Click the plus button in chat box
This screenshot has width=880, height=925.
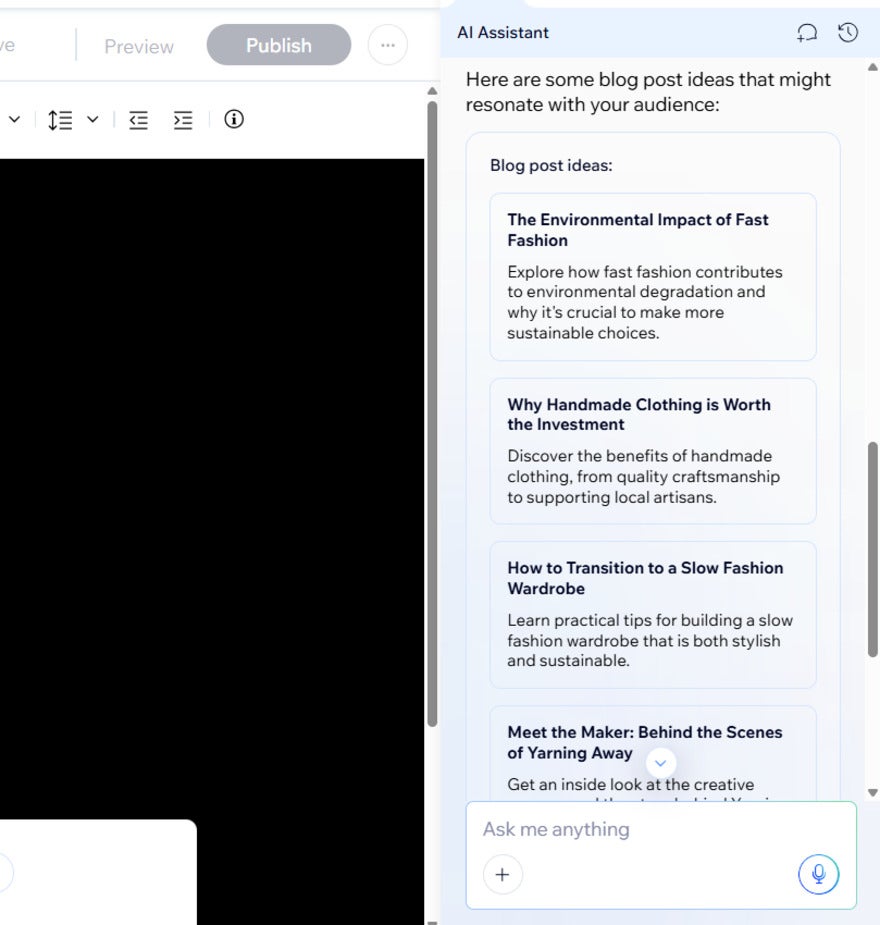click(x=502, y=874)
